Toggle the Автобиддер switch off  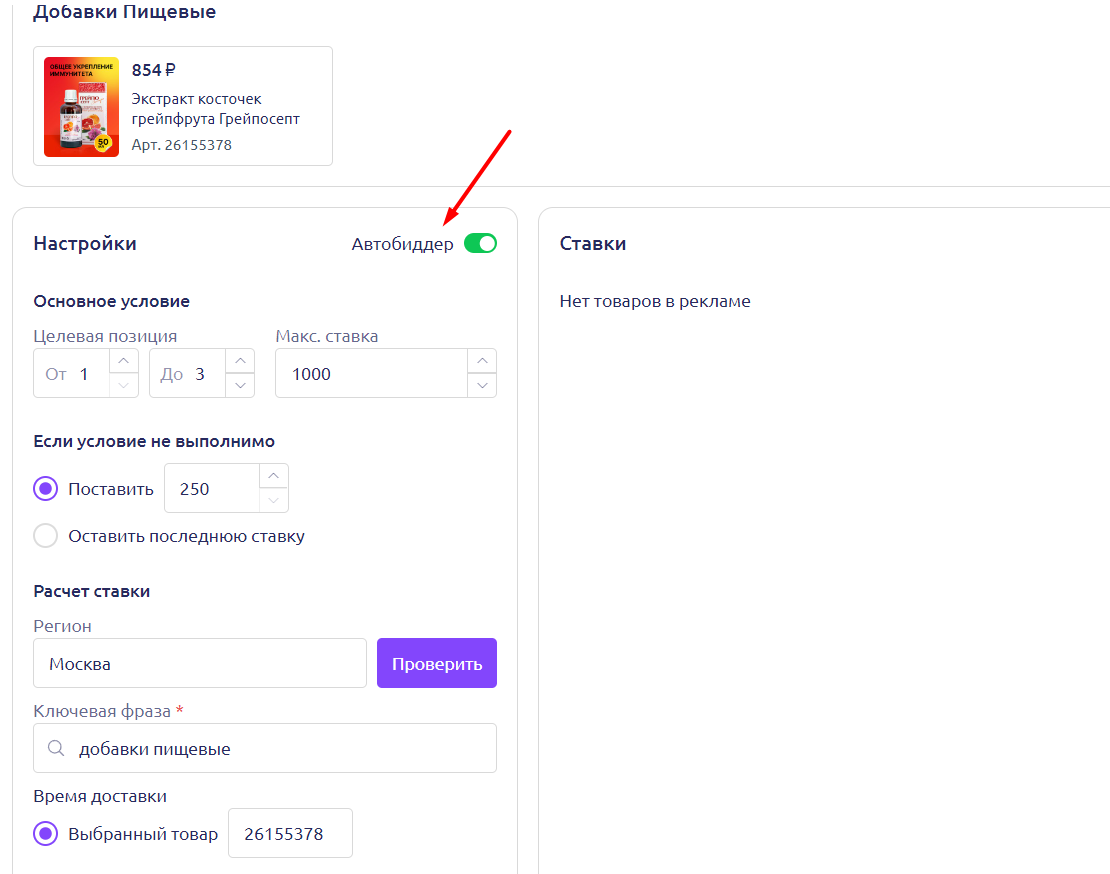pyautogui.click(x=480, y=244)
